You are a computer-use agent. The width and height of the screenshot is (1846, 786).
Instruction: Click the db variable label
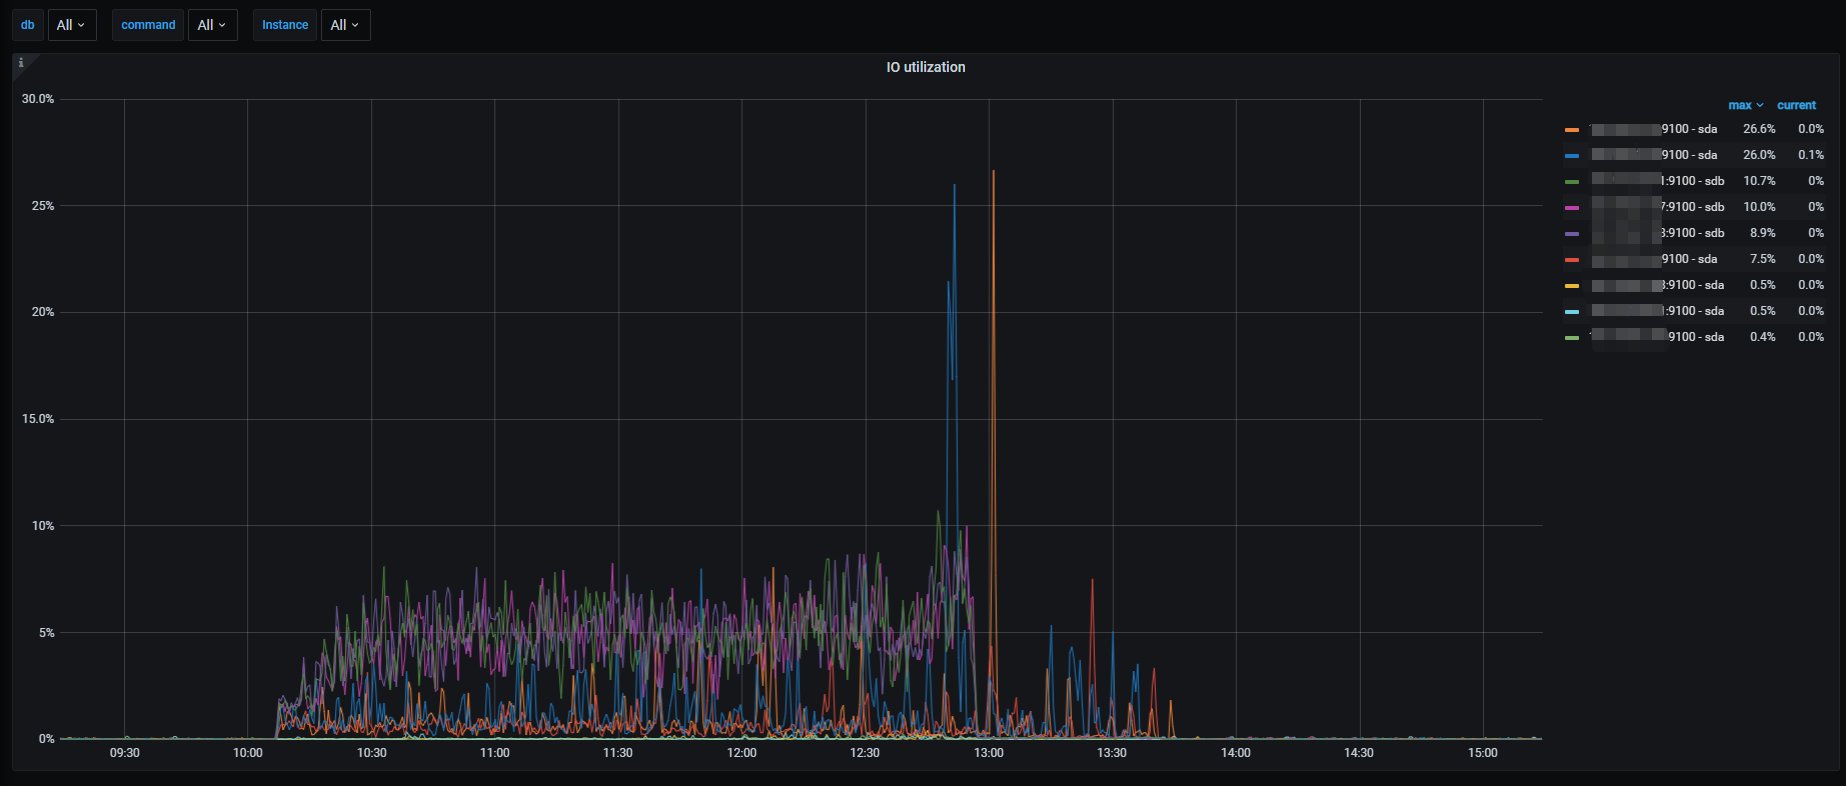(28, 25)
